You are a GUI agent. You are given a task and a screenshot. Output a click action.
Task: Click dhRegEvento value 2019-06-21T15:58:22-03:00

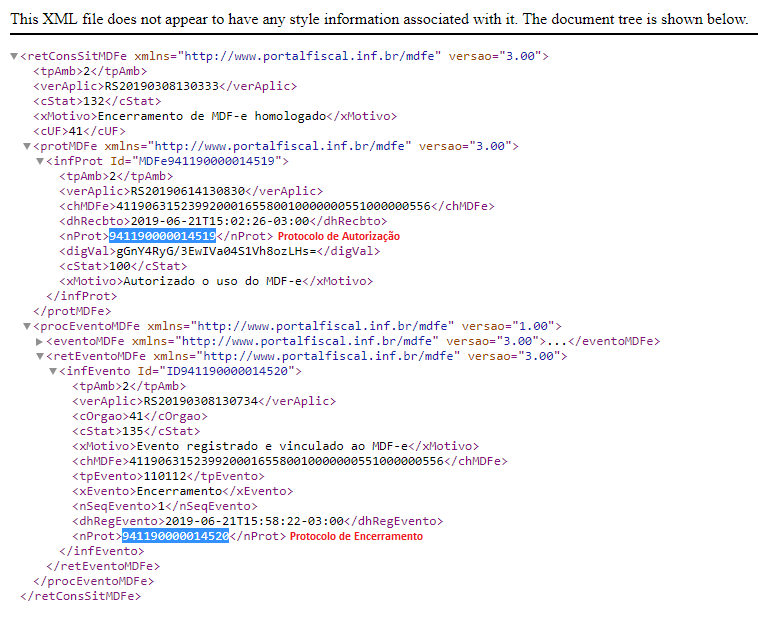point(254,521)
